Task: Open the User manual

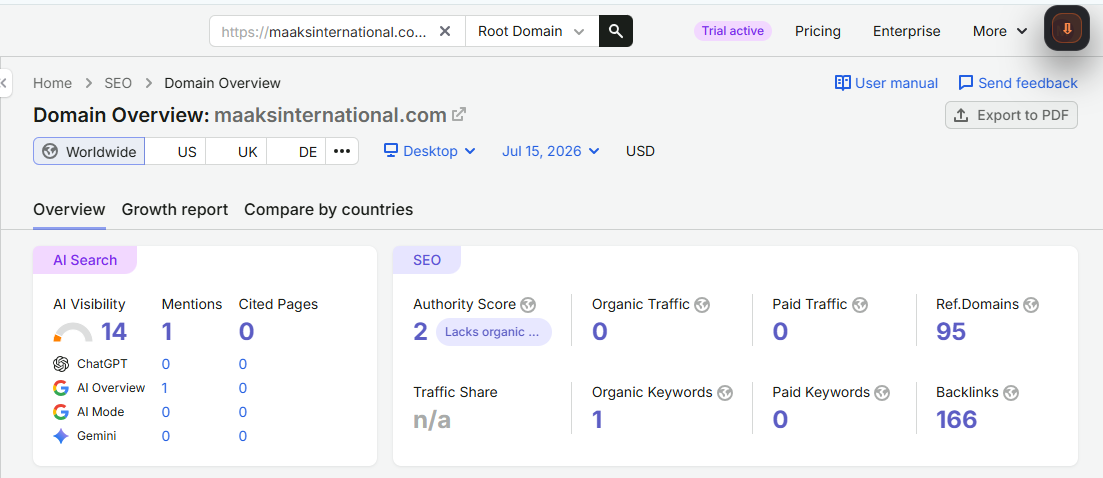Action: pos(886,83)
